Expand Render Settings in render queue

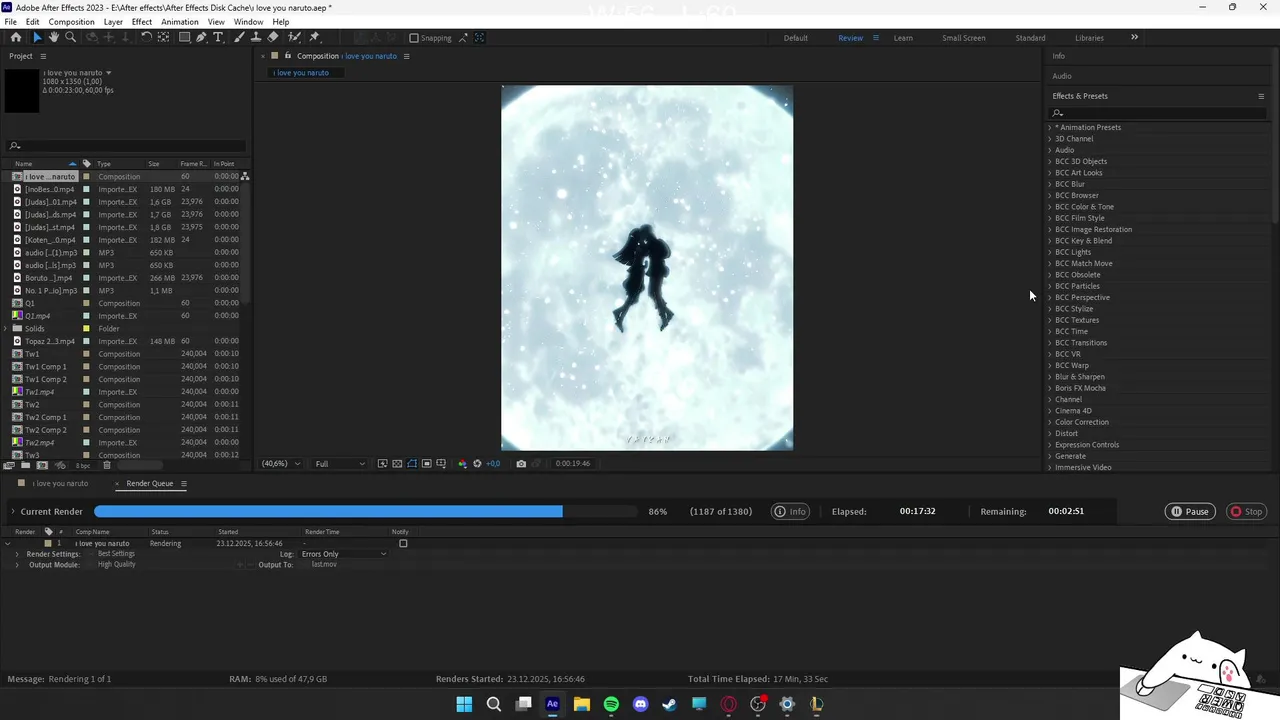click(x=17, y=554)
